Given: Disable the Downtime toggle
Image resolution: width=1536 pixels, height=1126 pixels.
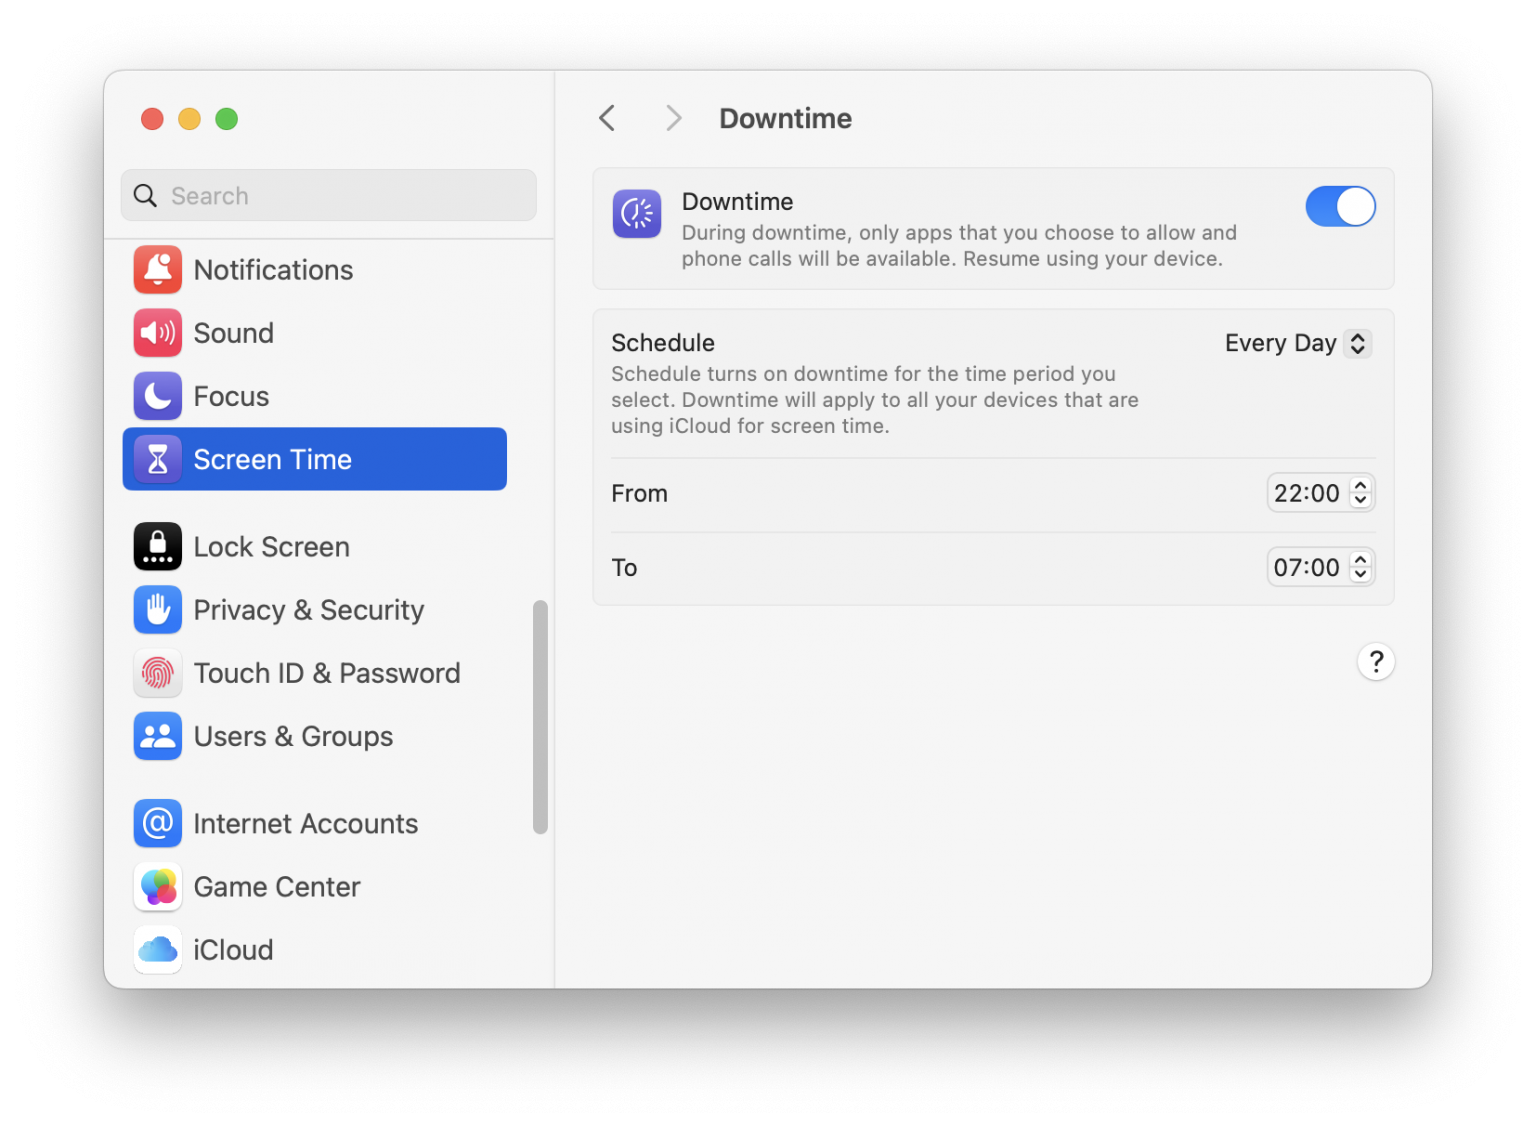Looking at the screenshot, I should coord(1340,206).
